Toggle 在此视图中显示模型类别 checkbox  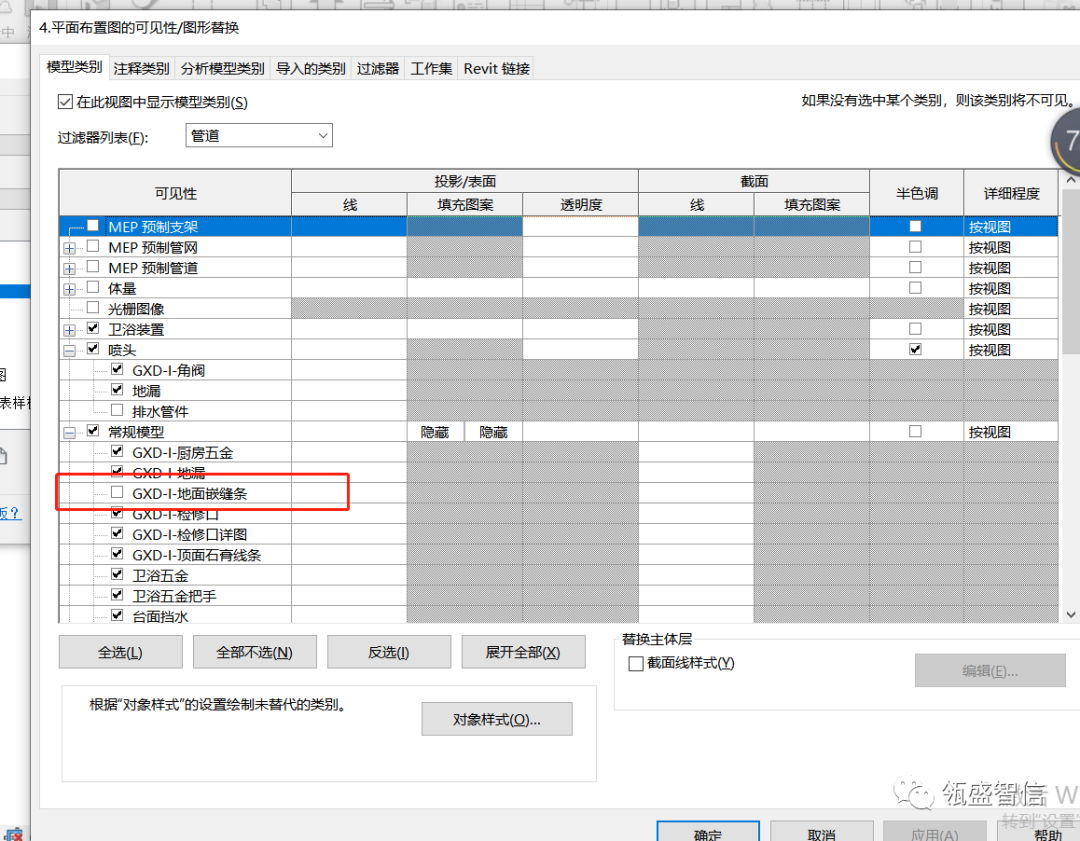[65, 102]
